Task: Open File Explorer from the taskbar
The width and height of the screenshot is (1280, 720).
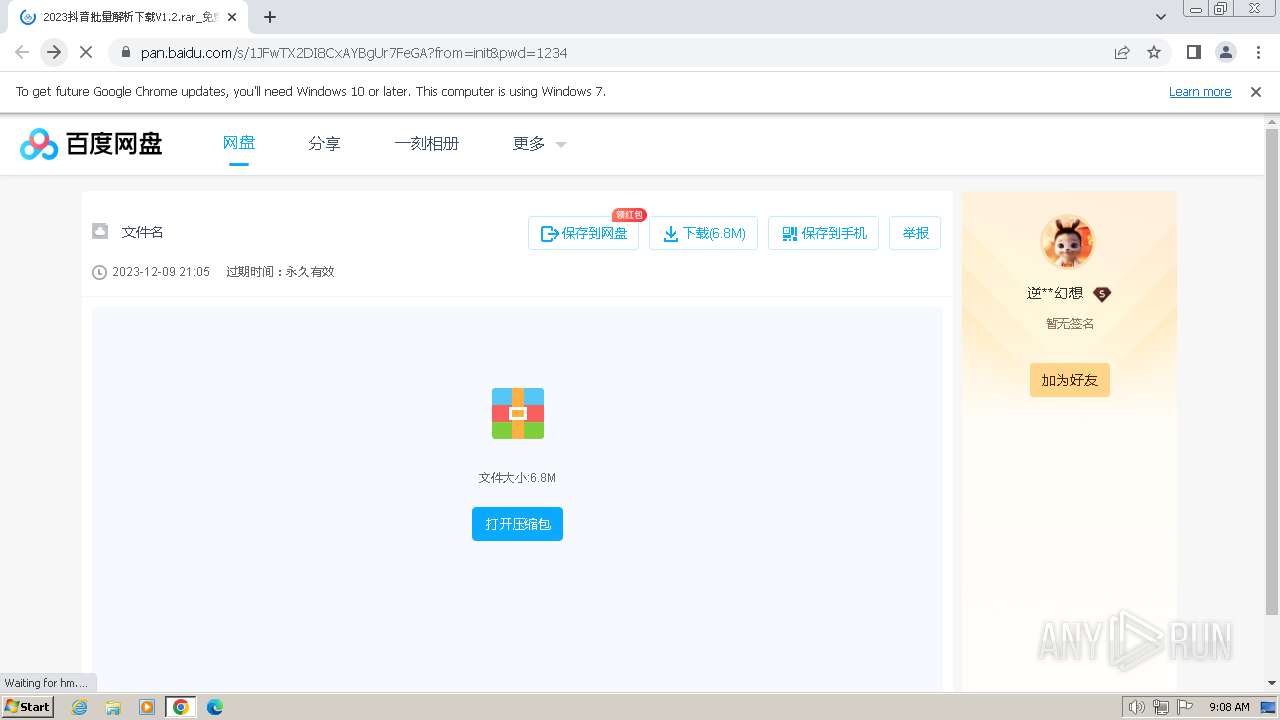Action: tap(113, 707)
